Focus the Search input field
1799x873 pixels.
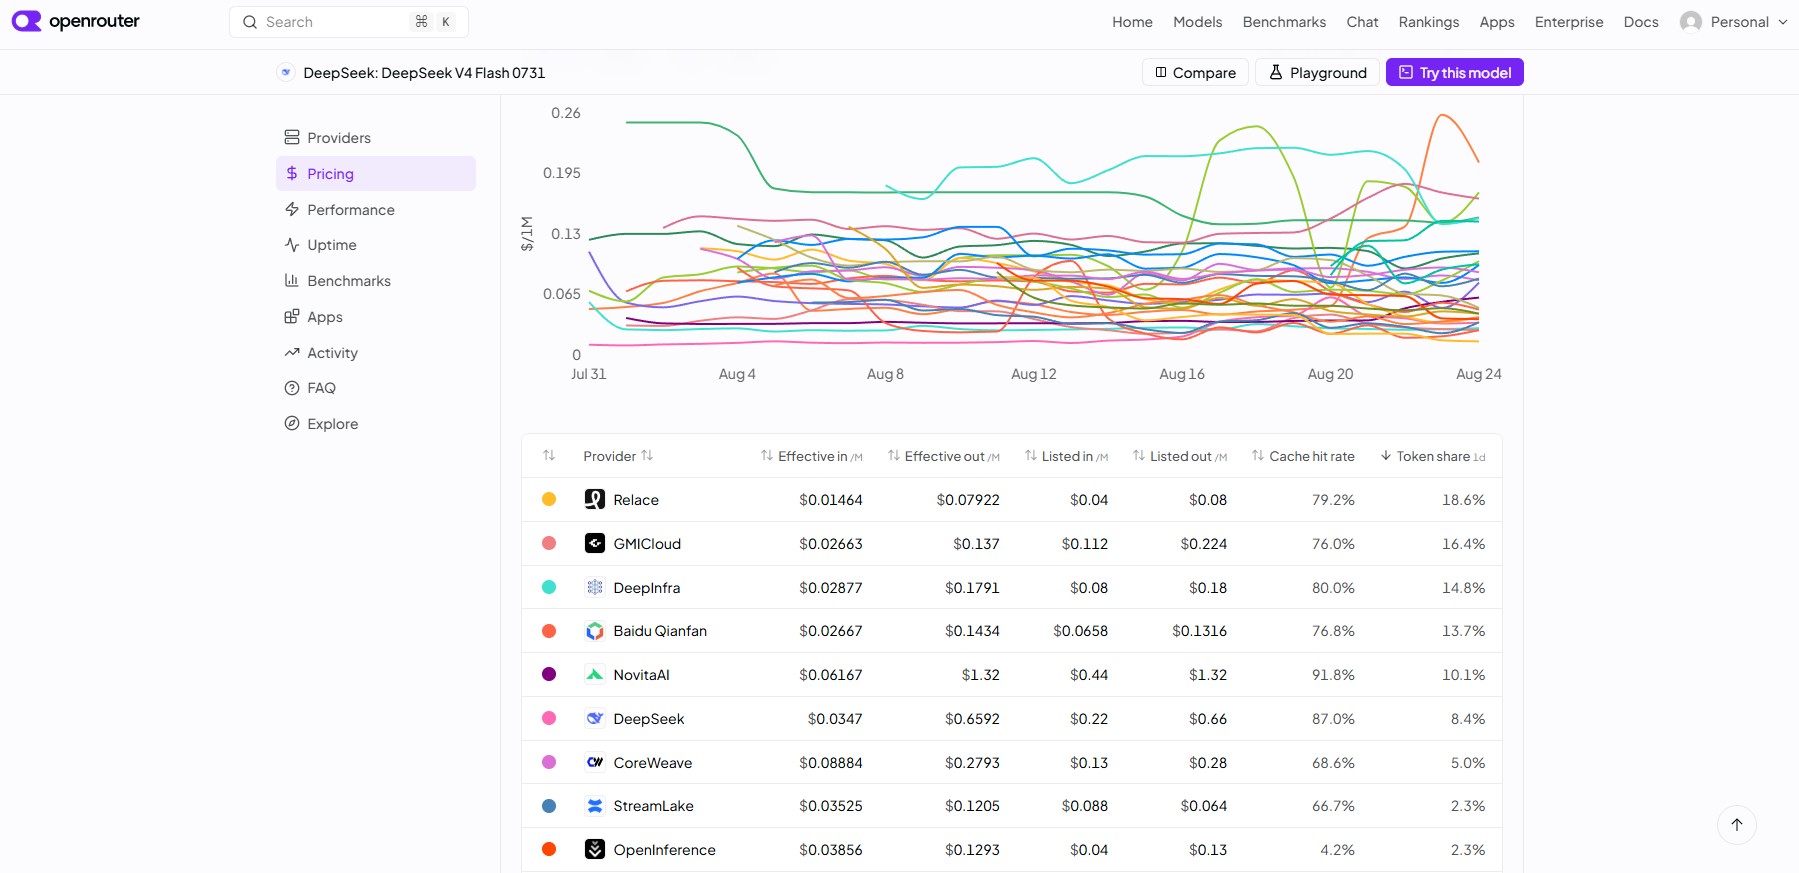pos(349,22)
